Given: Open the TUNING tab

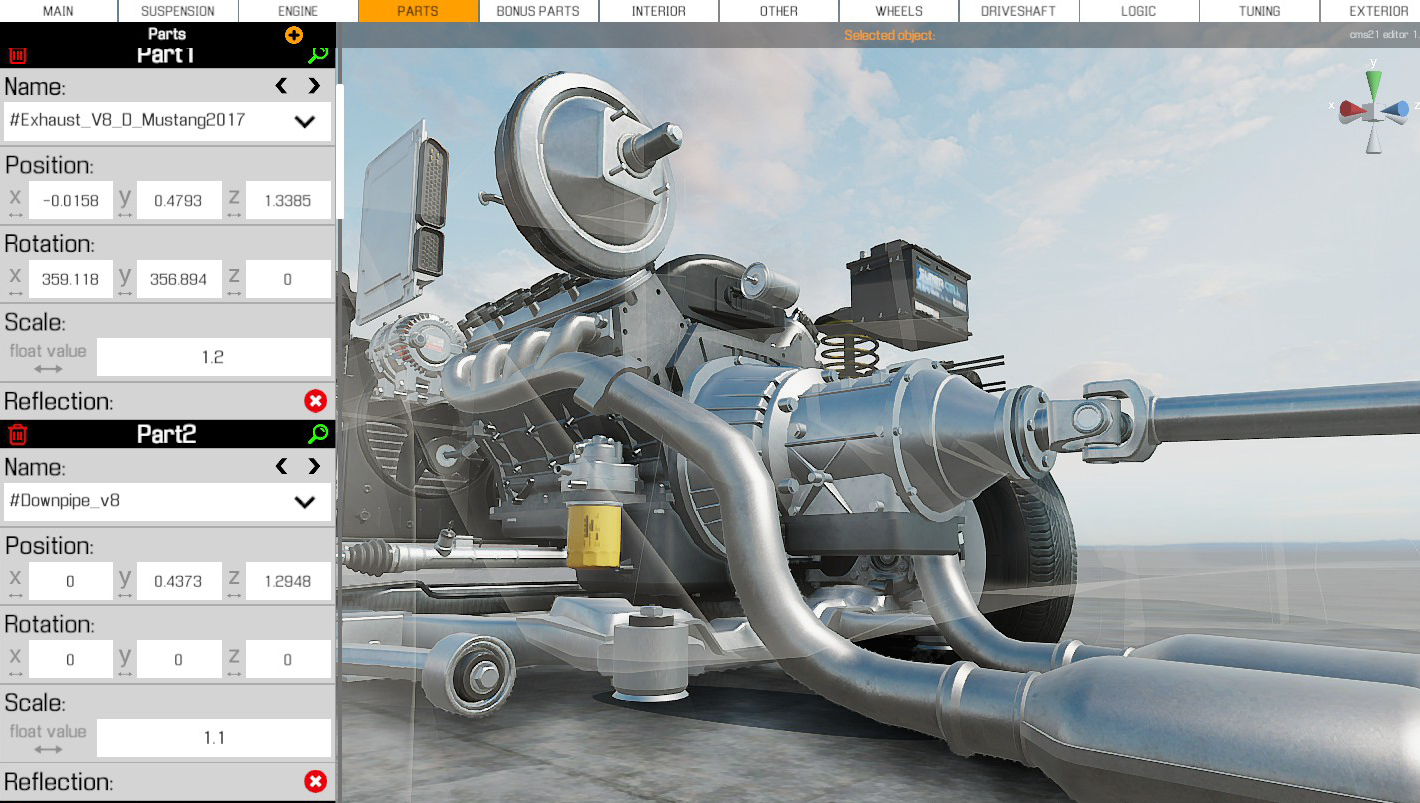Looking at the screenshot, I should (1259, 11).
